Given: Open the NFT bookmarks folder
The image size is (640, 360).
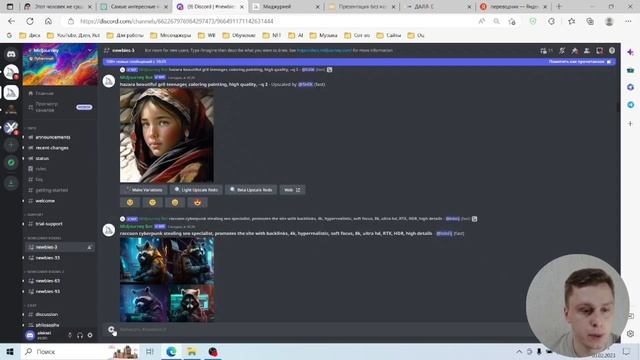Looking at the screenshot, I should (x=272, y=36).
